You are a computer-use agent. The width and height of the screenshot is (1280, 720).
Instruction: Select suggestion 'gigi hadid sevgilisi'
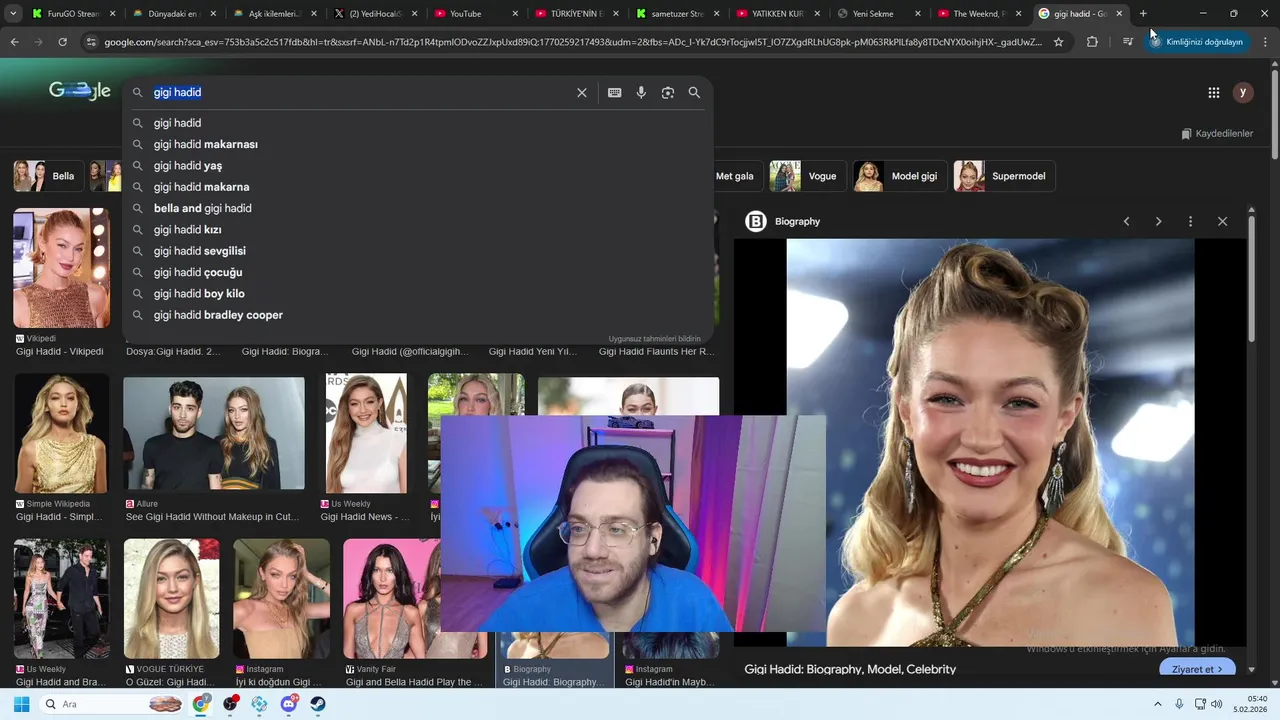pyautogui.click(x=418, y=251)
